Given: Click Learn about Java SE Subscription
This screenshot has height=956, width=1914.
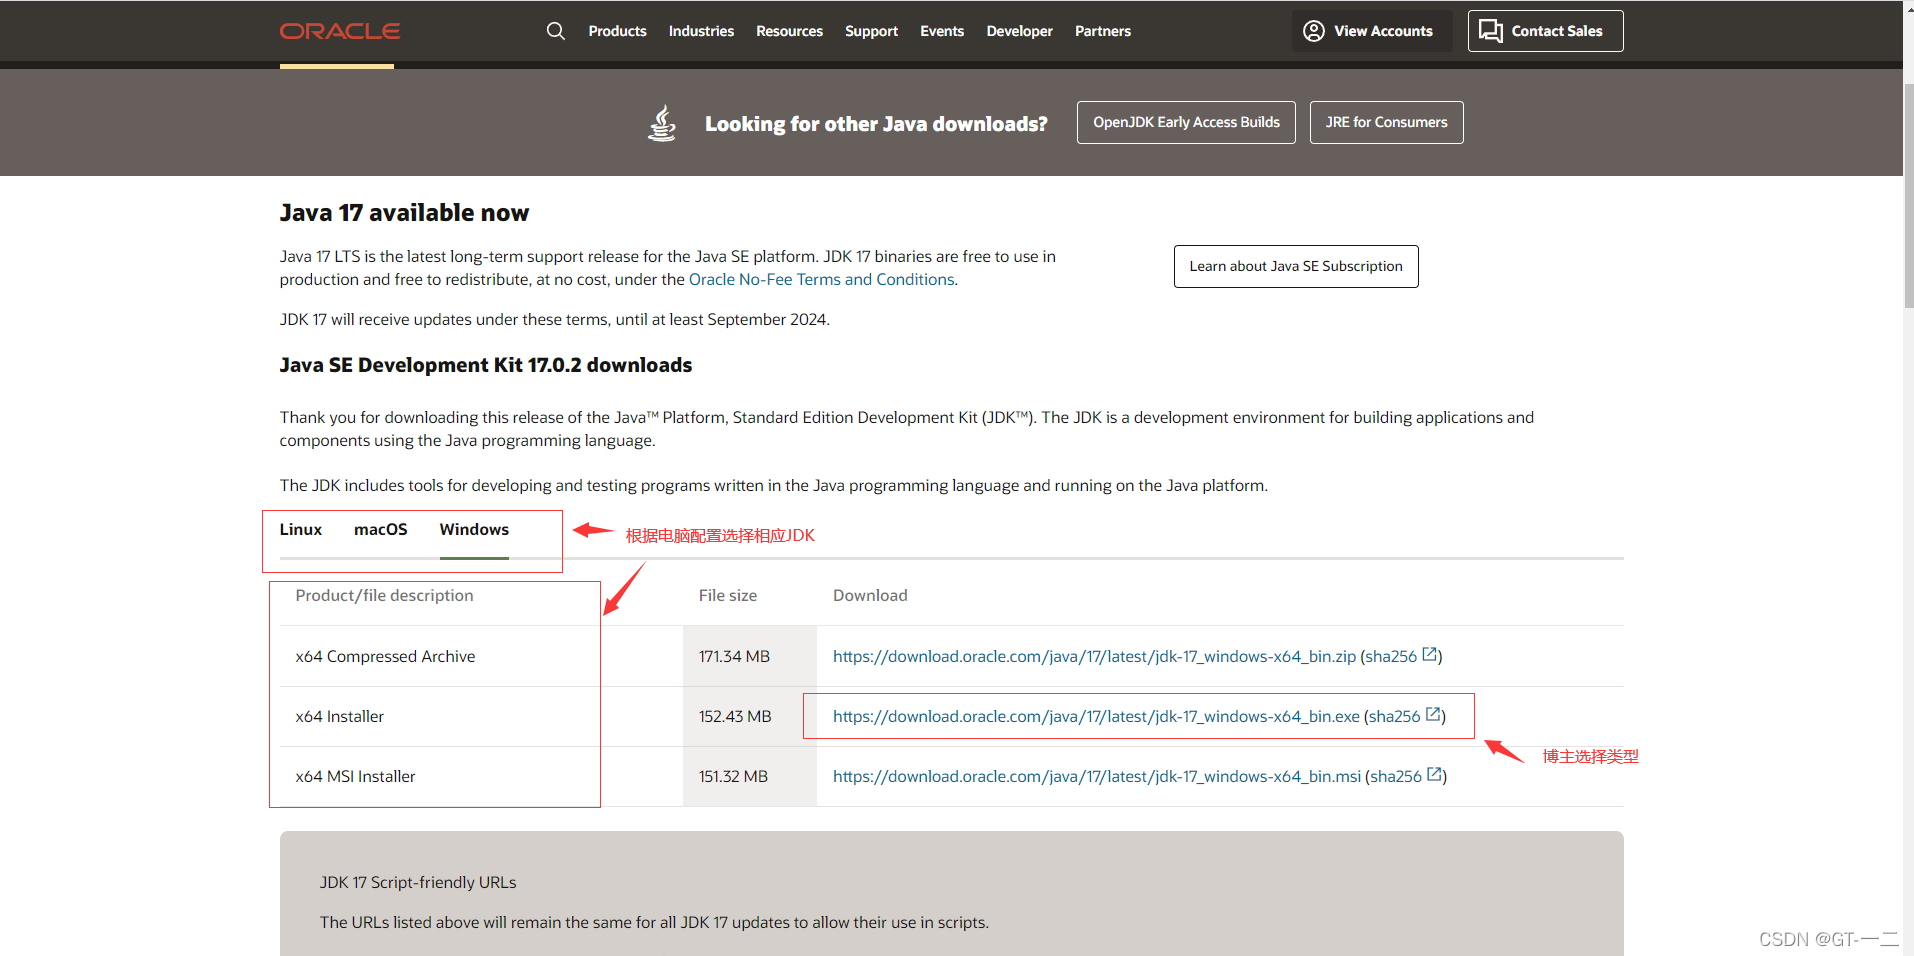Looking at the screenshot, I should coord(1296,266).
